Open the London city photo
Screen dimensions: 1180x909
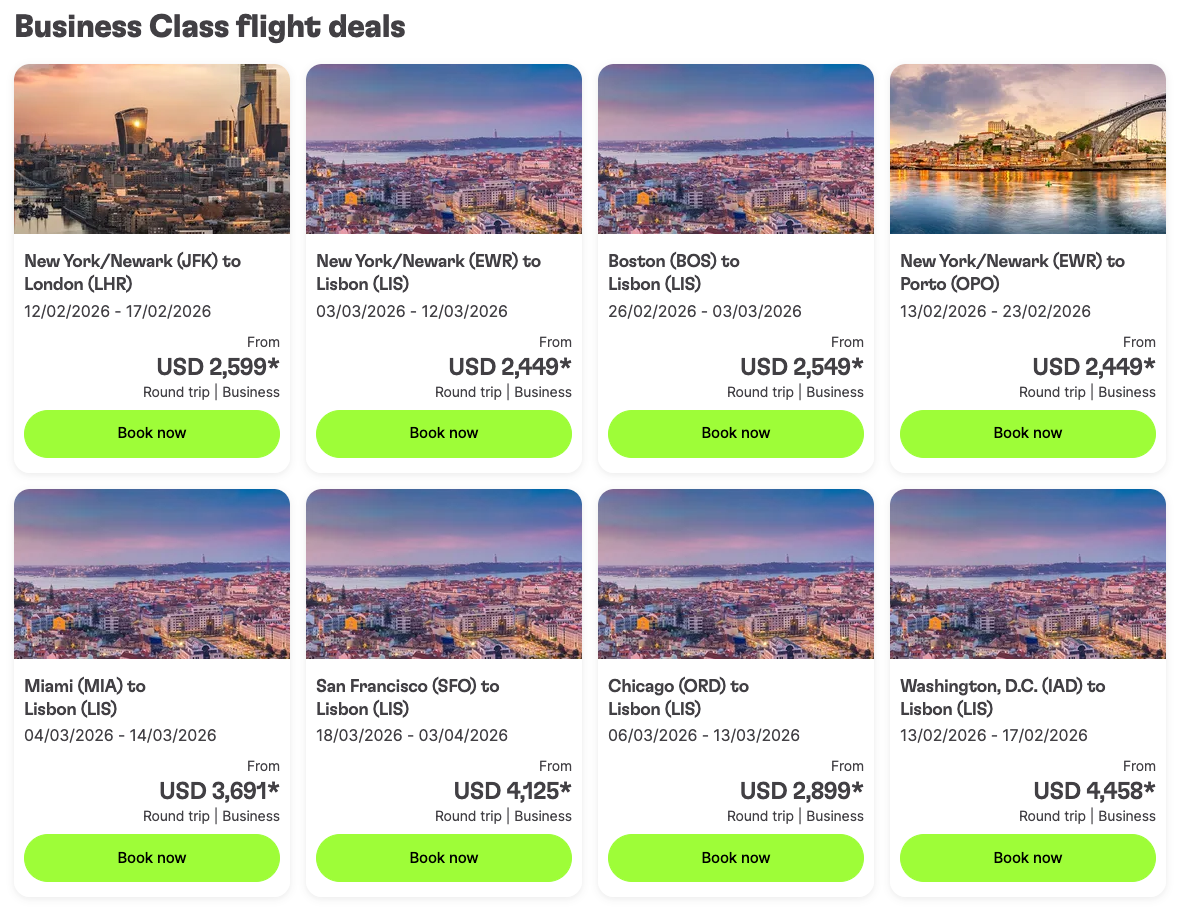click(x=152, y=148)
